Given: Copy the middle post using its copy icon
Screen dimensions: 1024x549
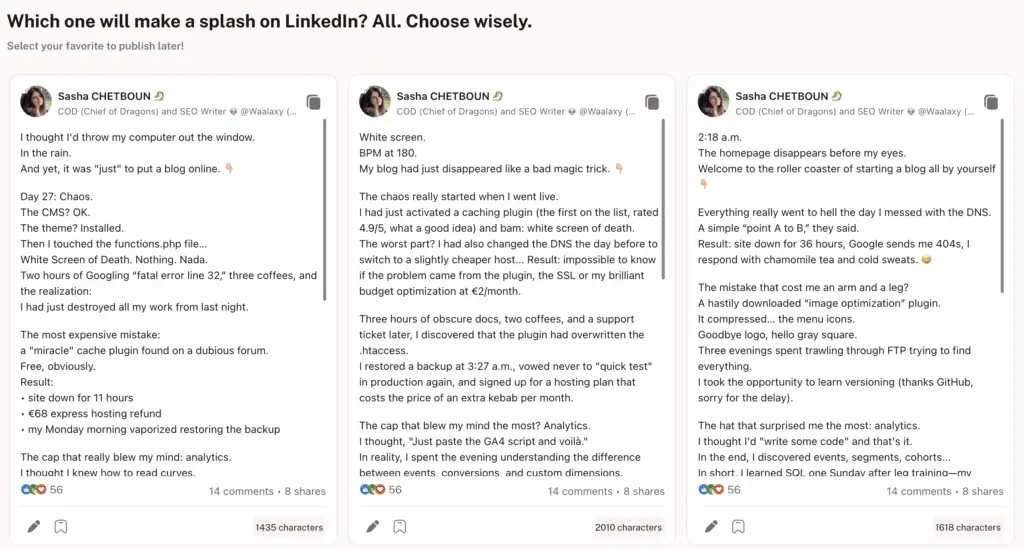Looking at the screenshot, I should click(x=652, y=102).
